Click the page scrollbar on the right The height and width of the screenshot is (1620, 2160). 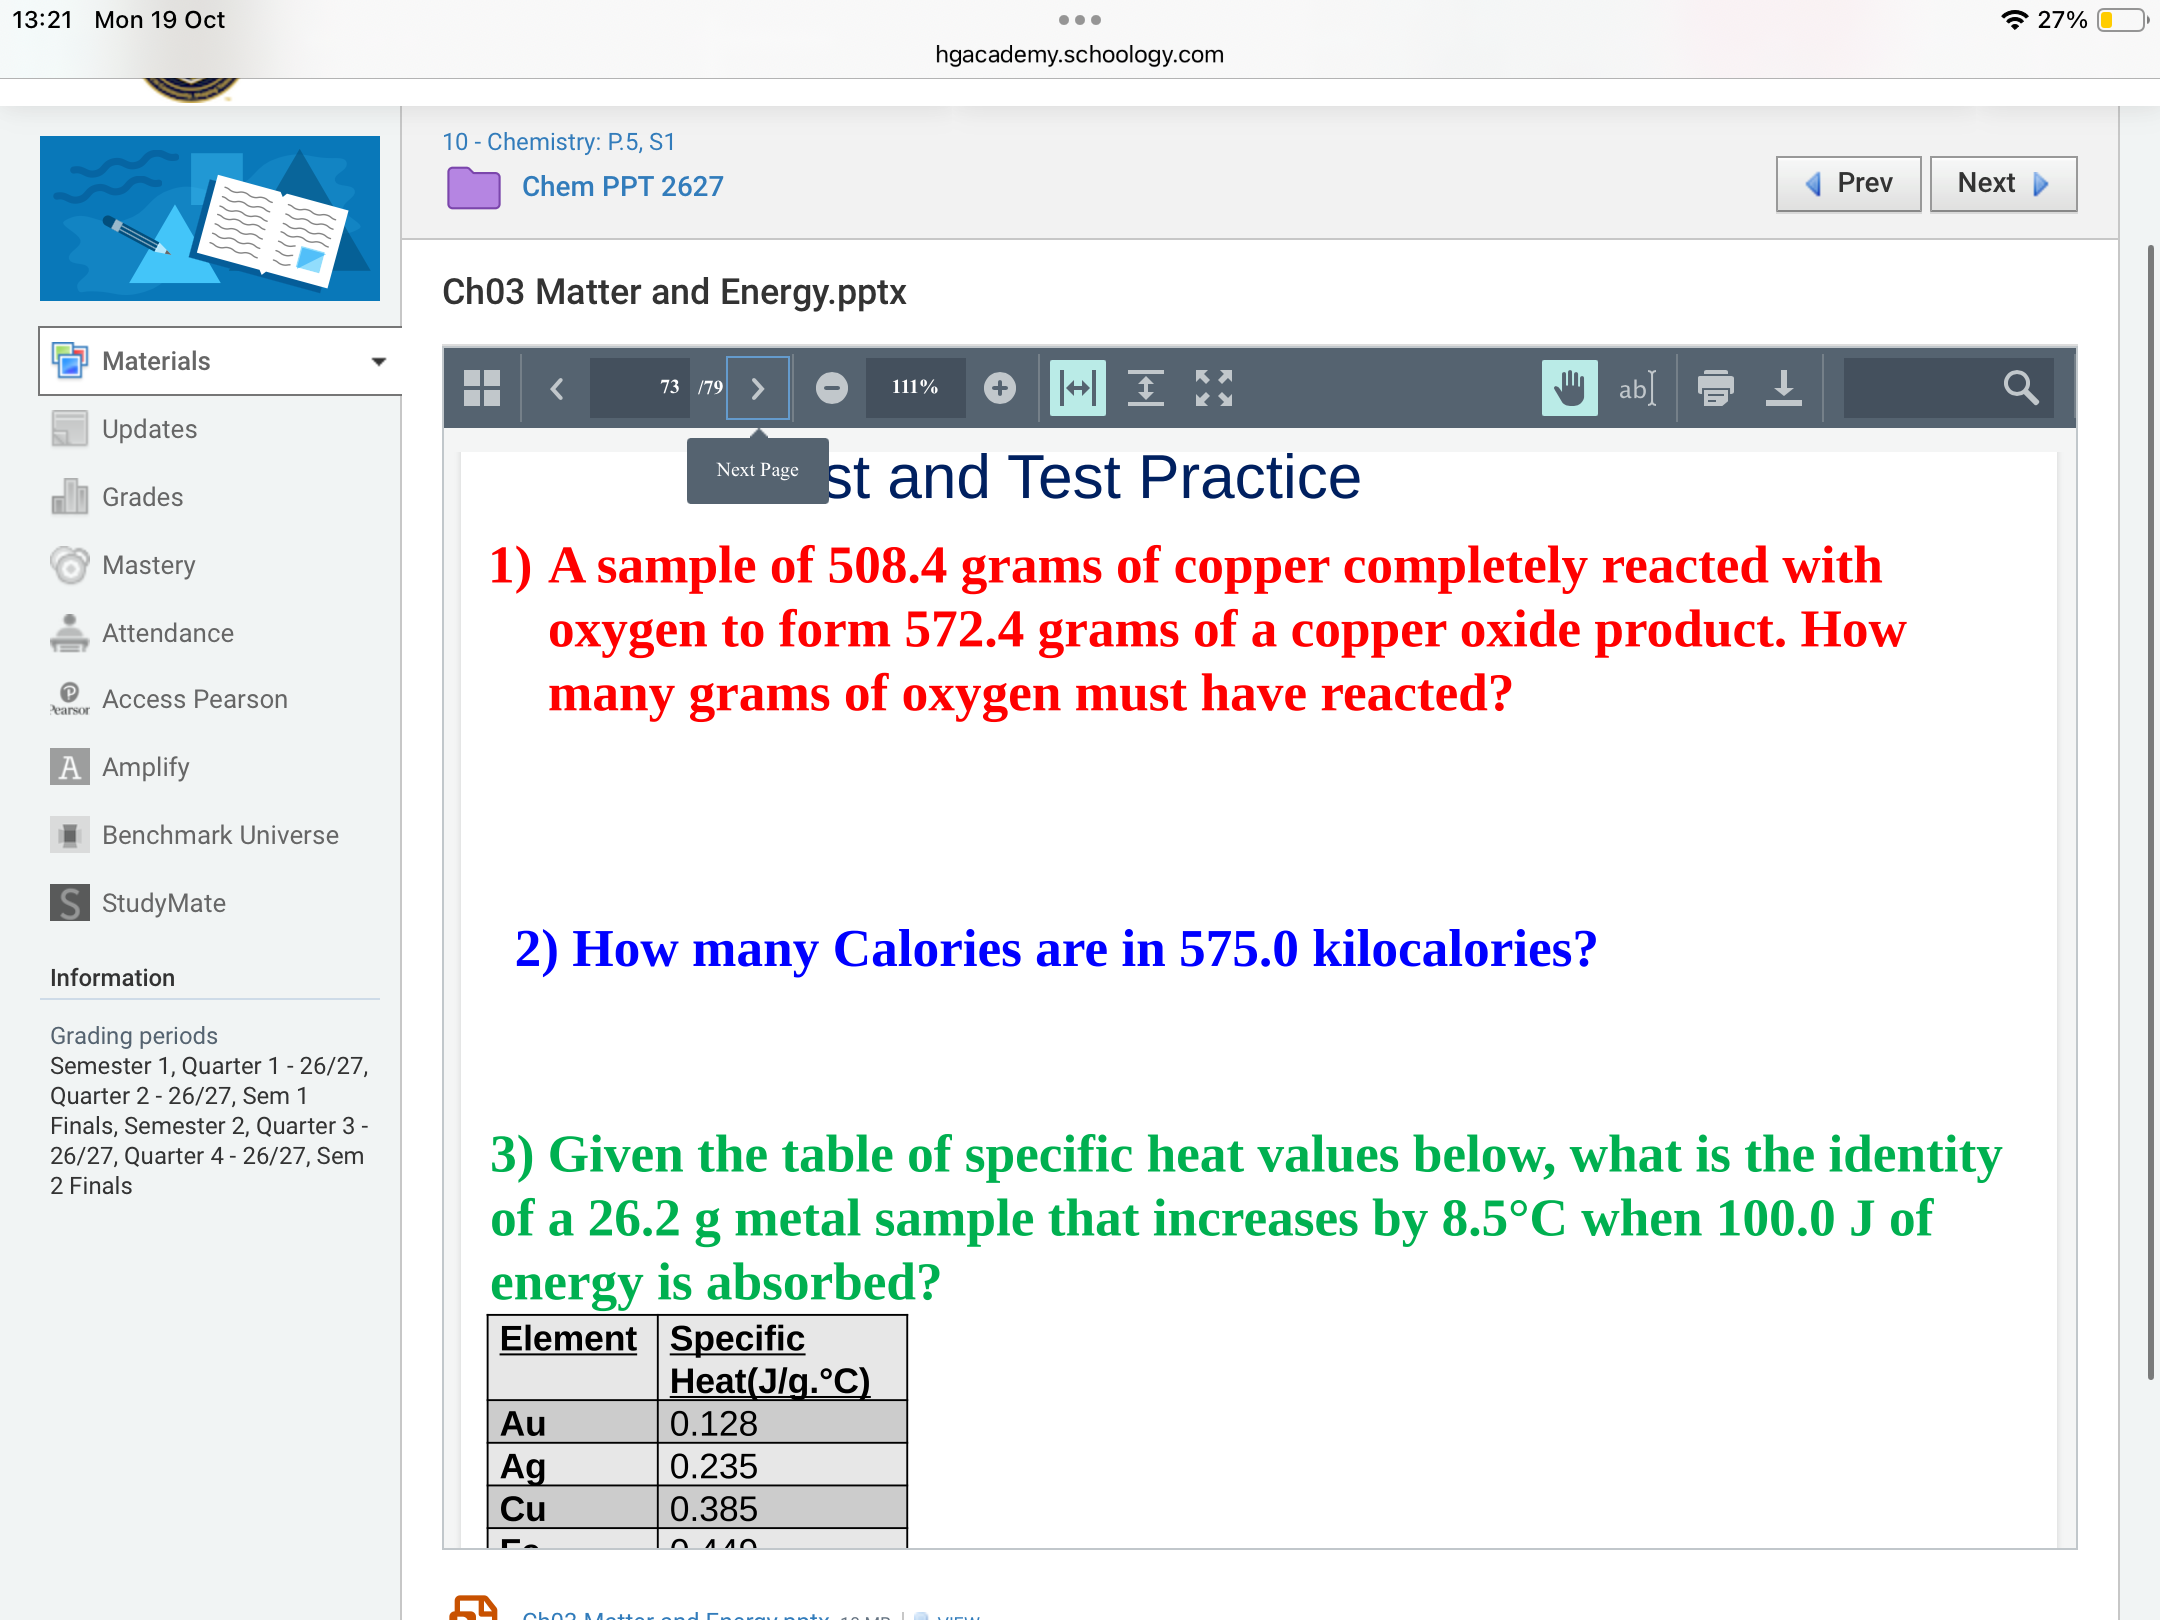click(2150, 810)
